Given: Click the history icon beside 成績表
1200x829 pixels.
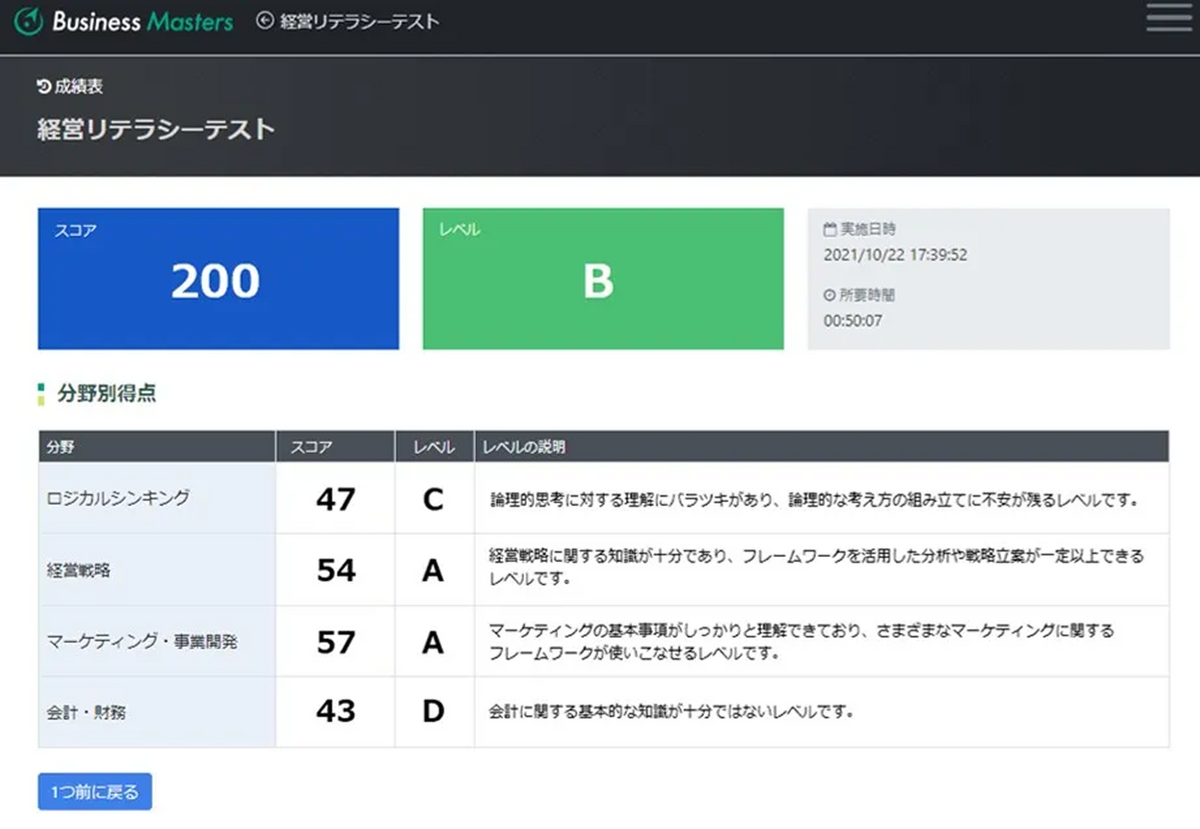Looking at the screenshot, I should click(44, 87).
